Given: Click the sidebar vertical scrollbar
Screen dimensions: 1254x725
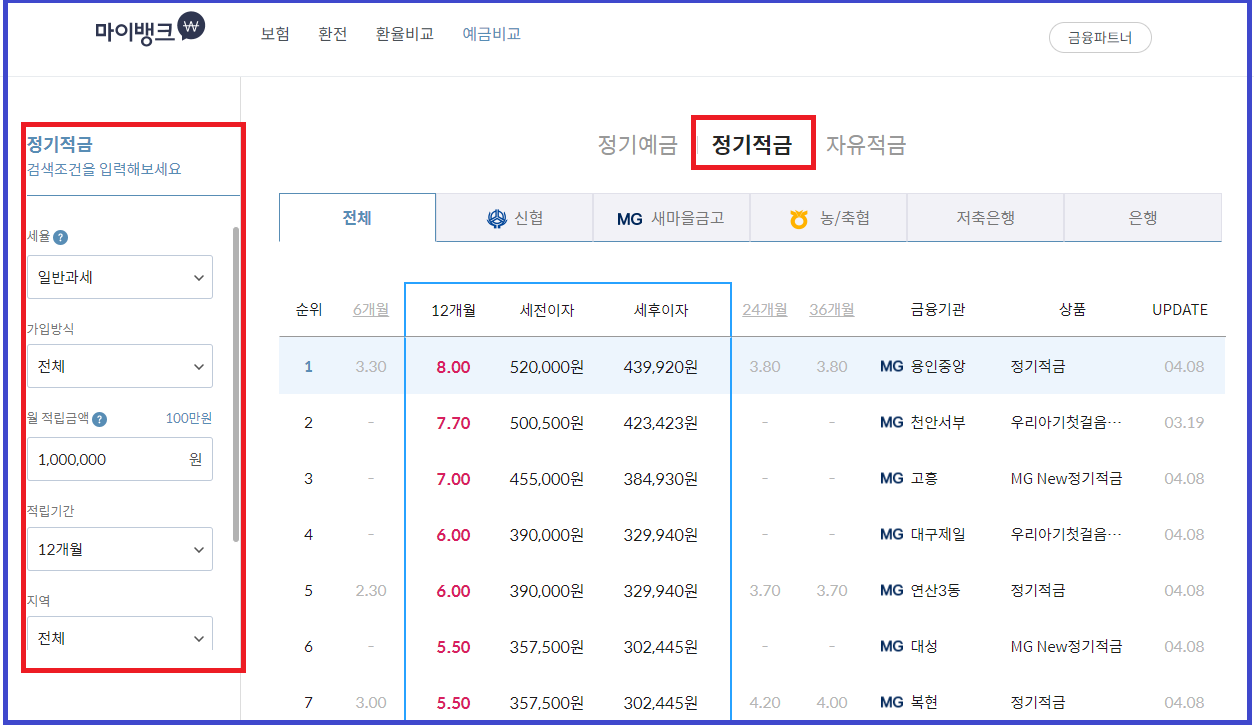Looking at the screenshot, I should (x=236, y=384).
